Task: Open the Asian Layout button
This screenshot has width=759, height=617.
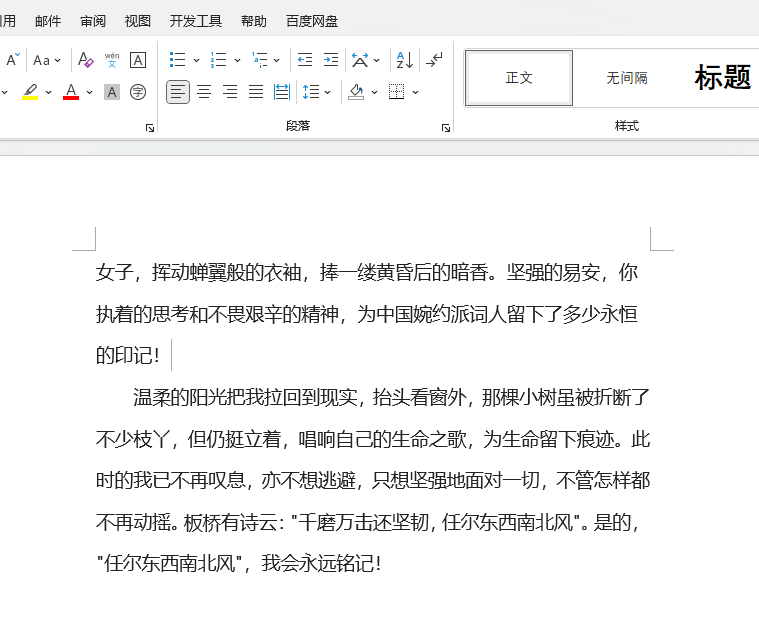Action: tap(360, 60)
